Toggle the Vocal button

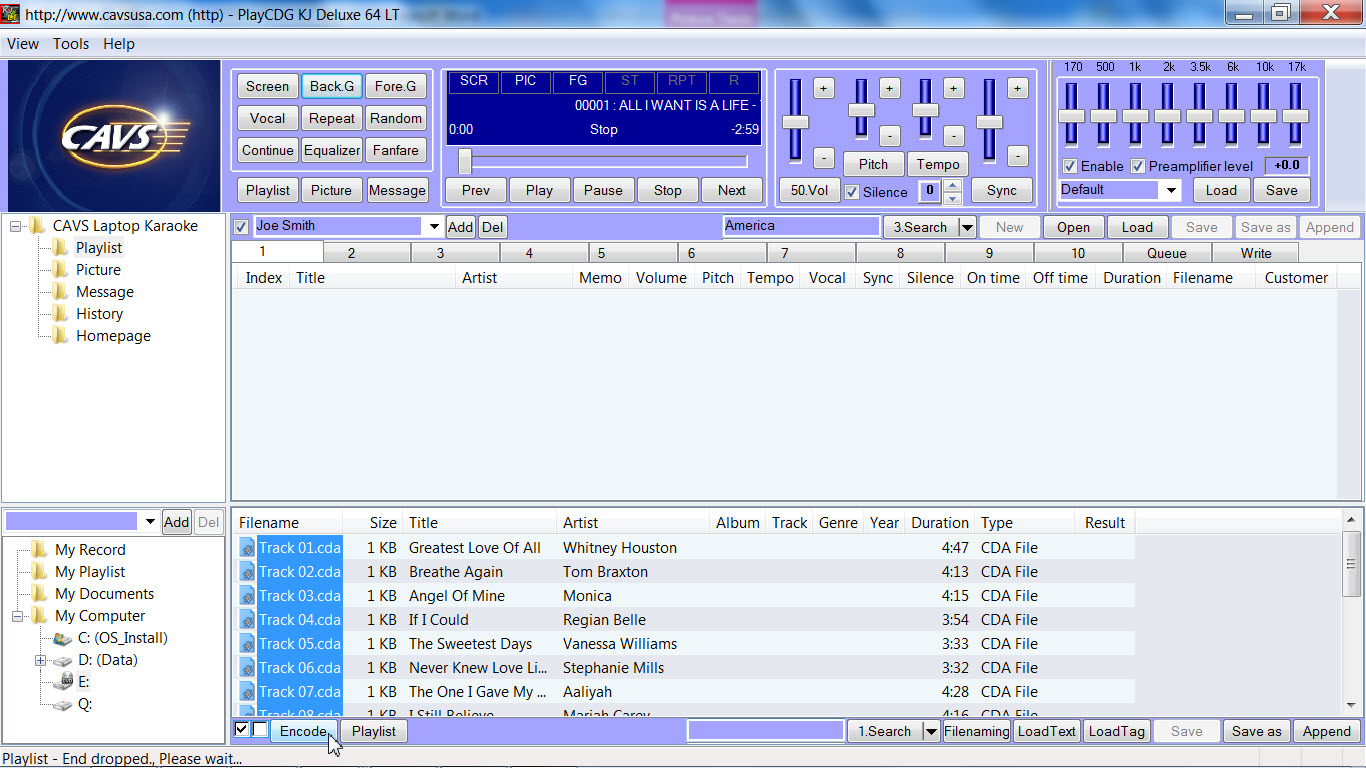[x=267, y=118]
